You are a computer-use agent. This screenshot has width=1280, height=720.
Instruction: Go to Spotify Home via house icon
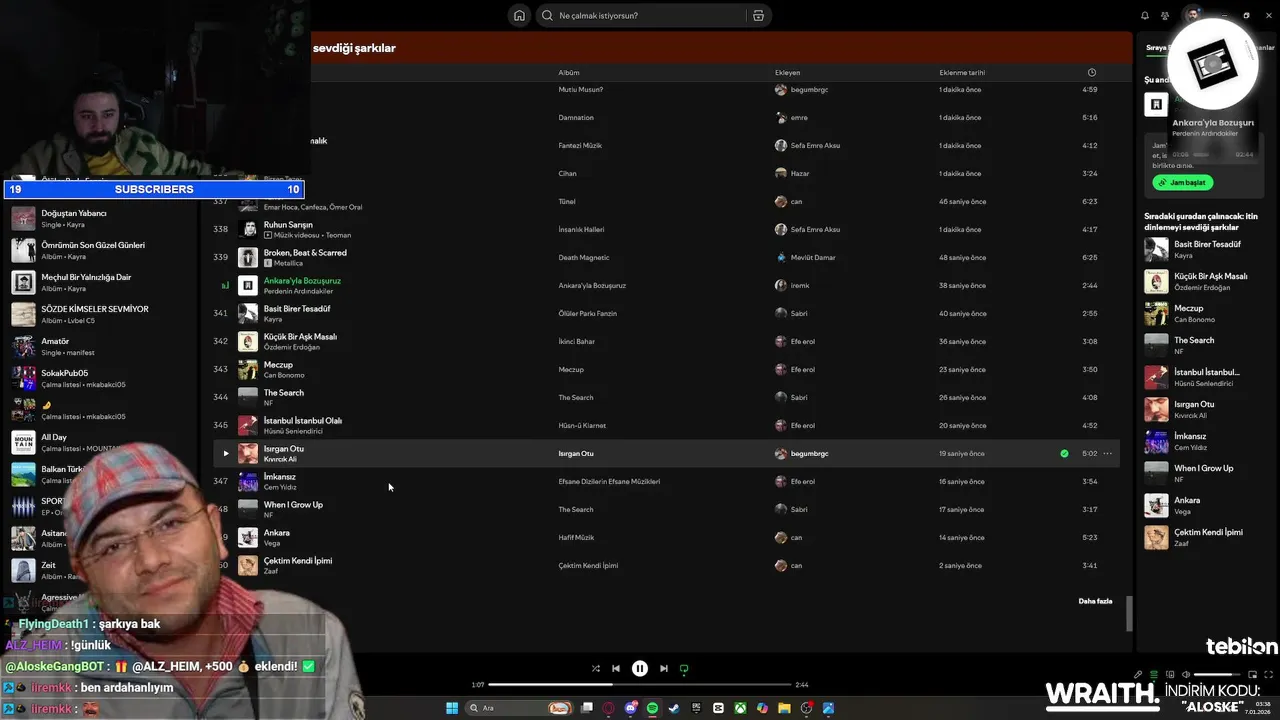pos(519,15)
